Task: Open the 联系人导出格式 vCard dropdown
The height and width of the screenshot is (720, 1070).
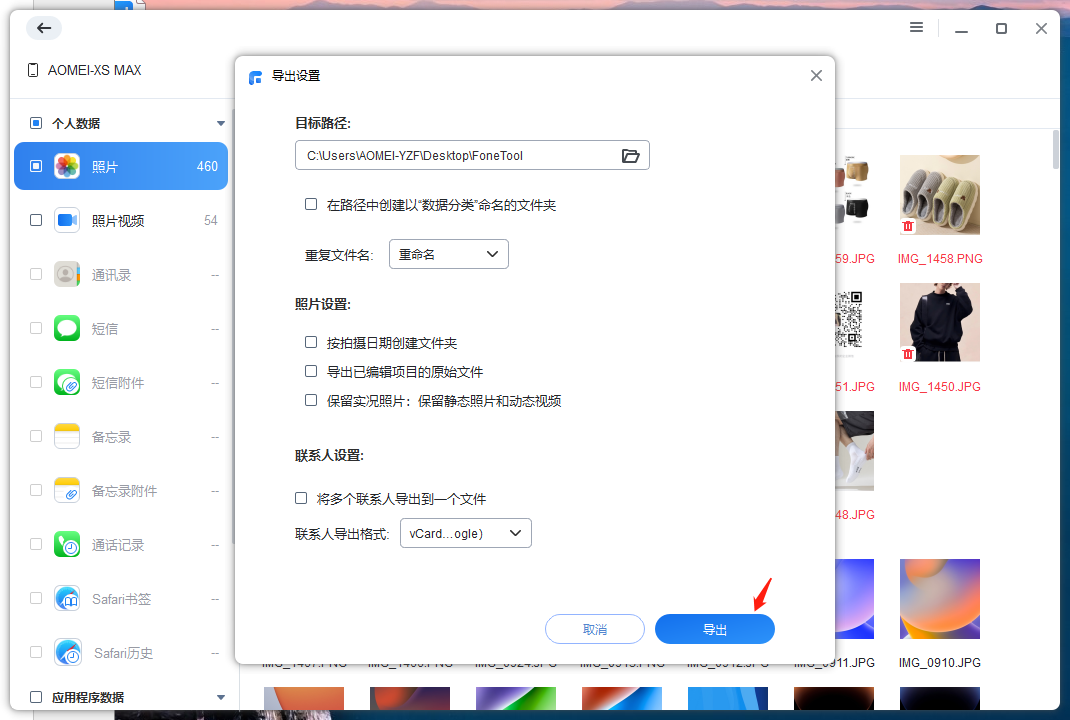Action: [x=465, y=533]
